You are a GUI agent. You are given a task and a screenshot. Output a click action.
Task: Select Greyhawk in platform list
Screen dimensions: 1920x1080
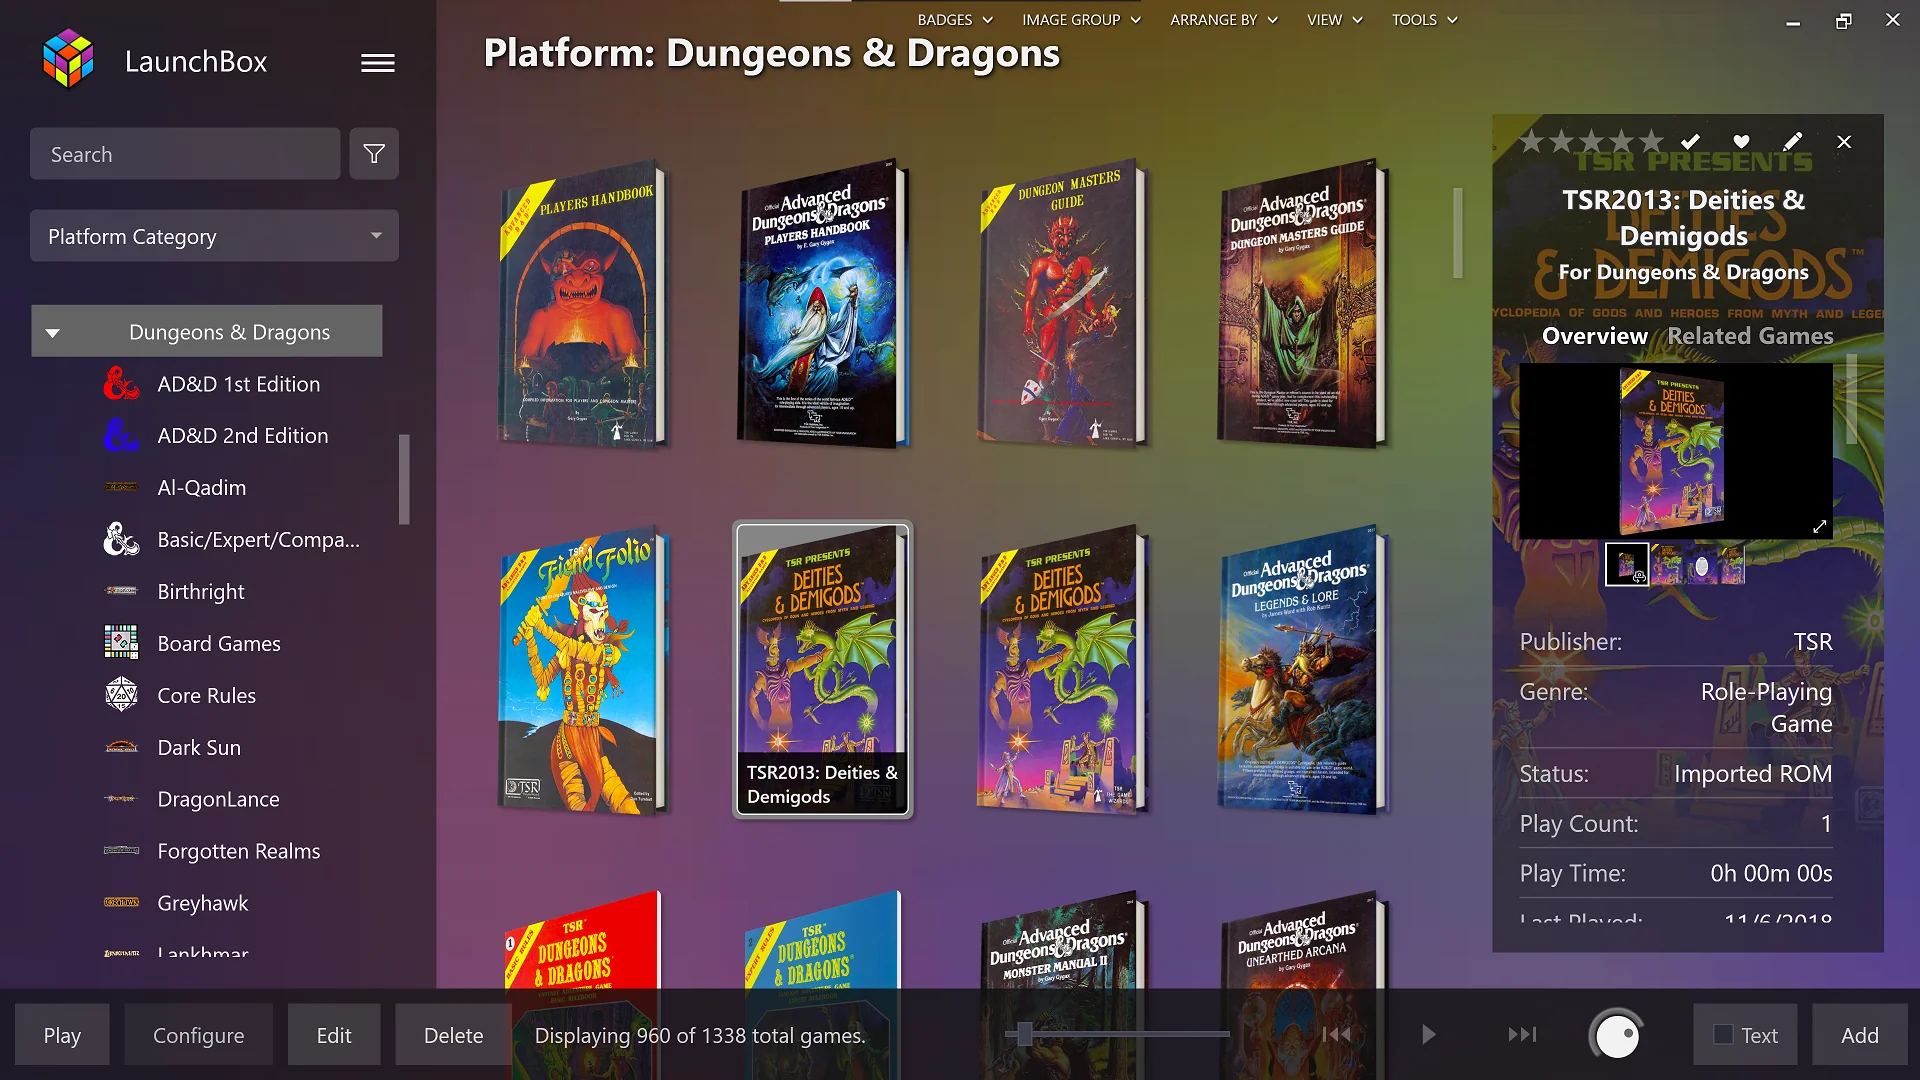[x=203, y=903]
